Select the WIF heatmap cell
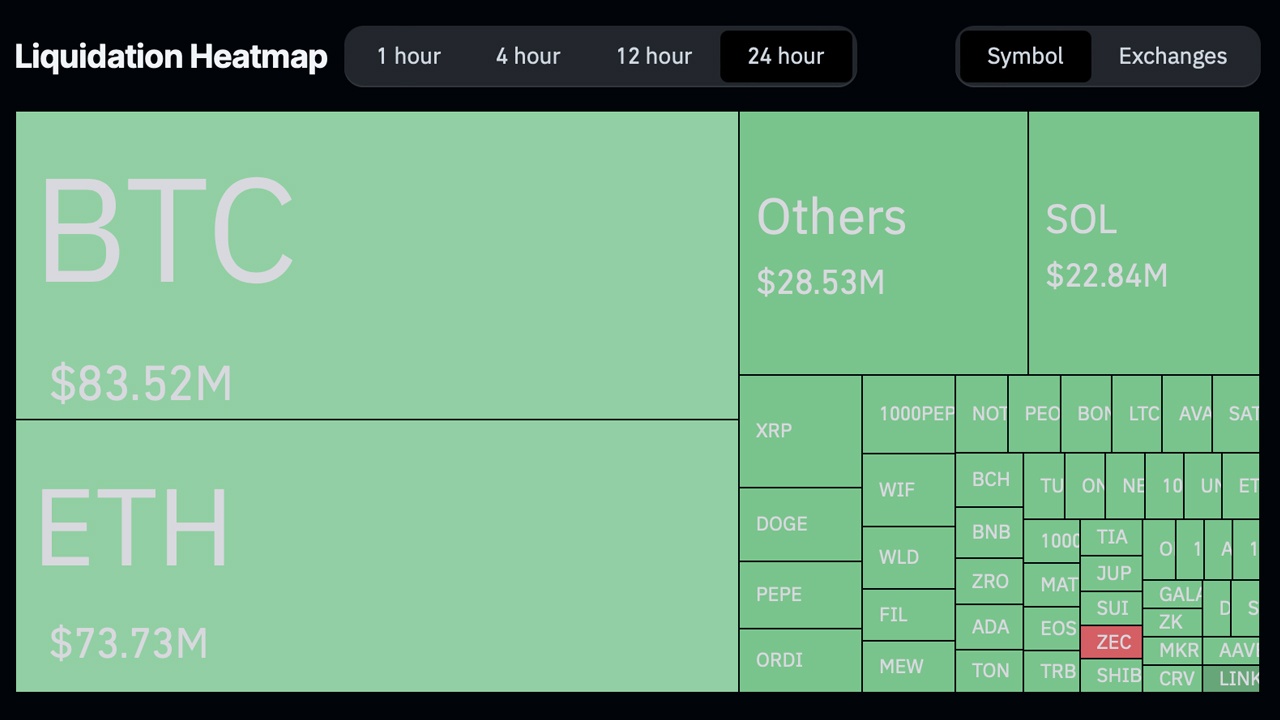The width and height of the screenshot is (1280, 720). 908,489
